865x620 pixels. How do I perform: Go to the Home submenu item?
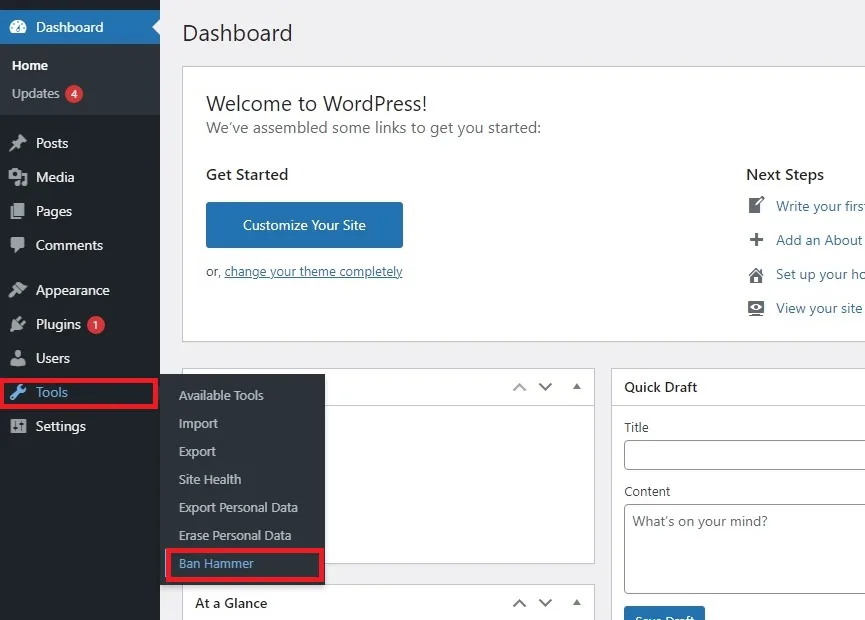(30, 66)
